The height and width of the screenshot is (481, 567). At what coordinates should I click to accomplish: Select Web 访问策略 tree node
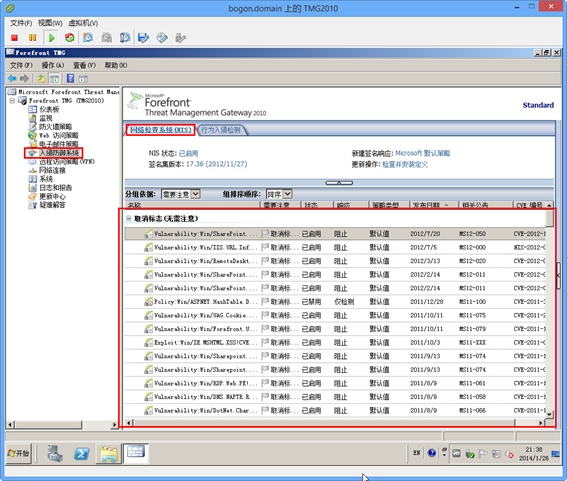point(59,135)
